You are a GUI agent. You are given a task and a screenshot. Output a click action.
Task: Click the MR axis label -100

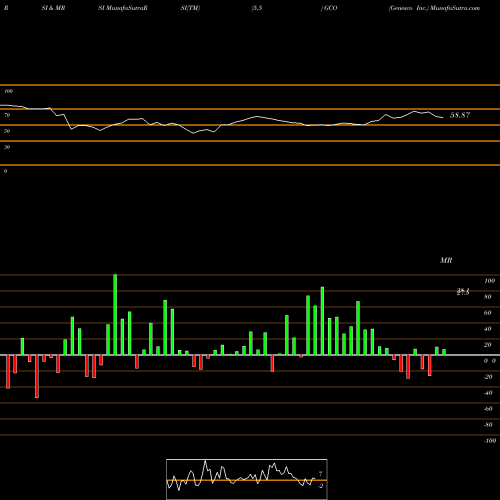[490, 441]
